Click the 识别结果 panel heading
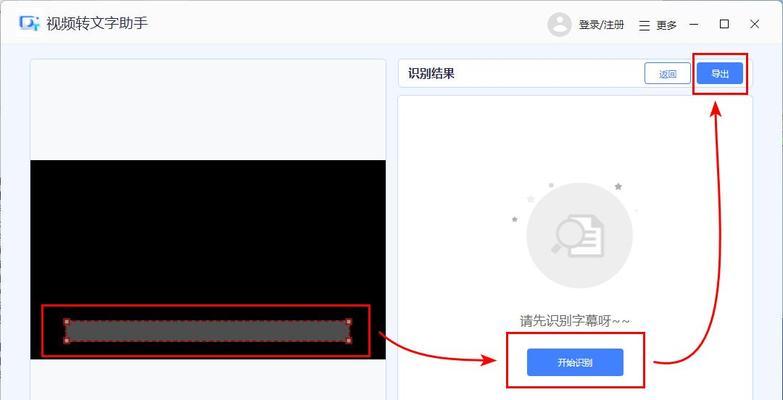The height and width of the screenshot is (400, 783). [x=431, y=74]
